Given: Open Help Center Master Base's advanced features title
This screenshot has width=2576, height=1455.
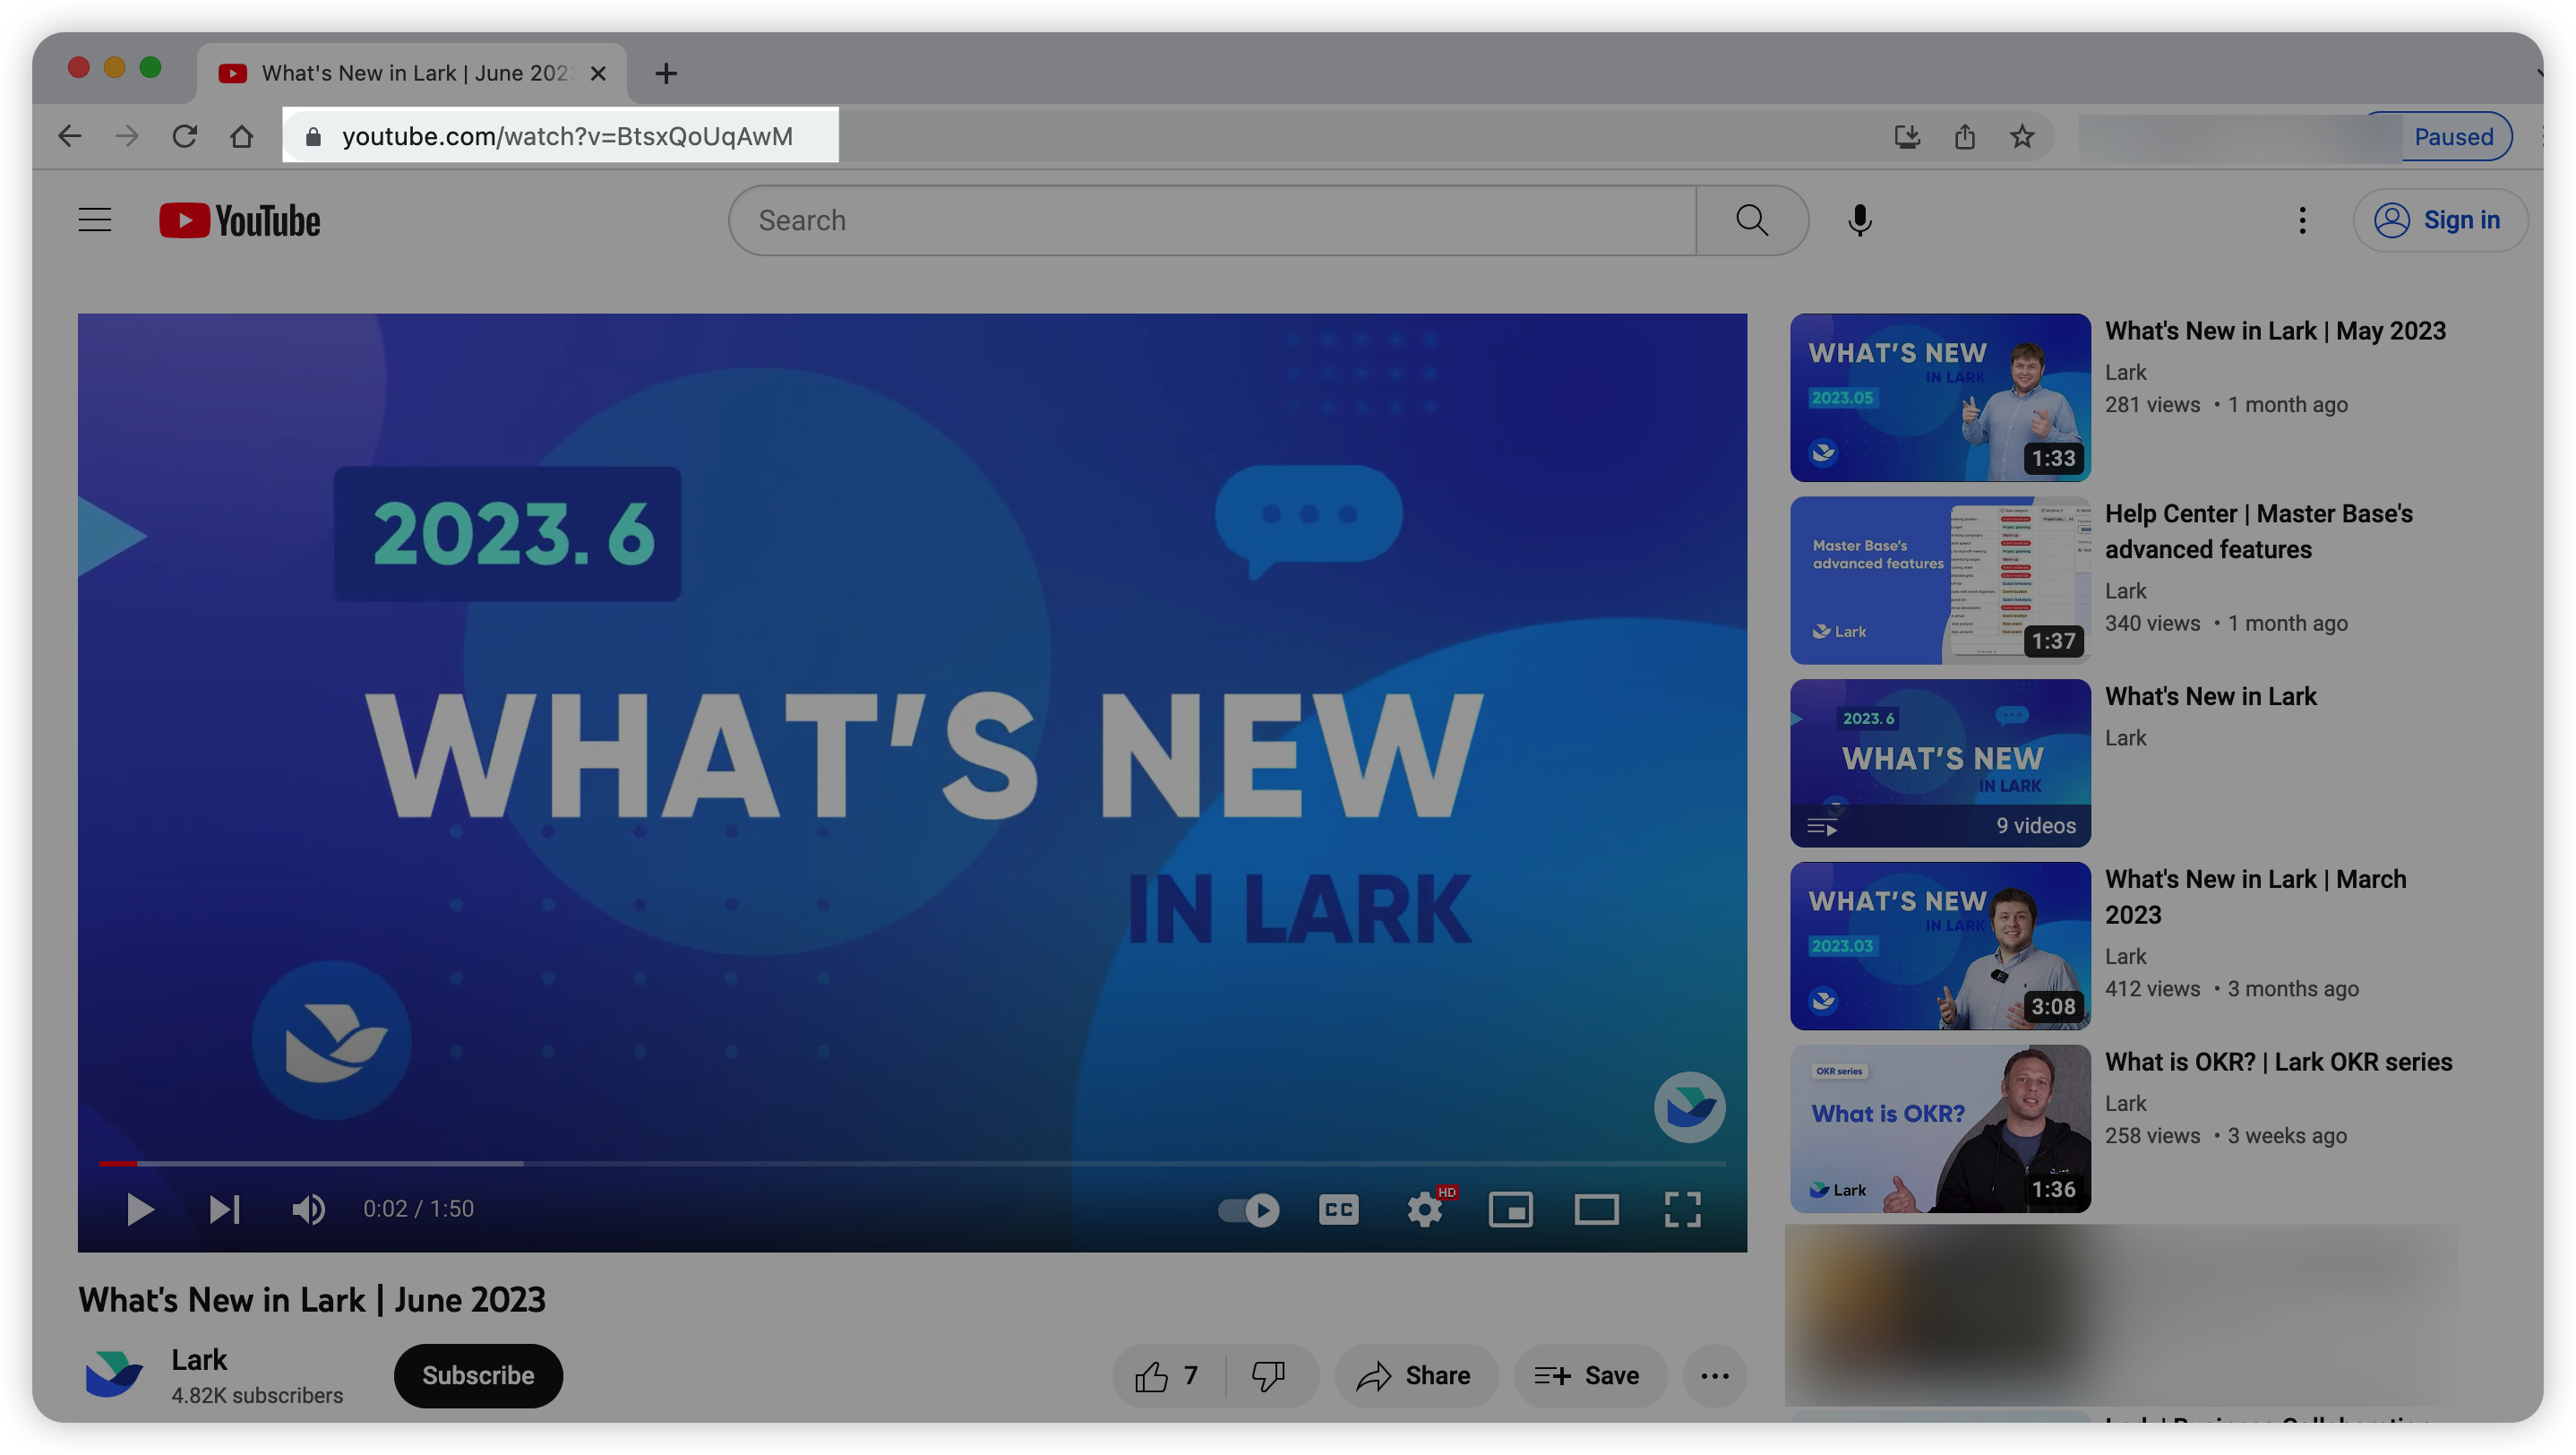Looking at the screenshot, I should click(2258, 531).
